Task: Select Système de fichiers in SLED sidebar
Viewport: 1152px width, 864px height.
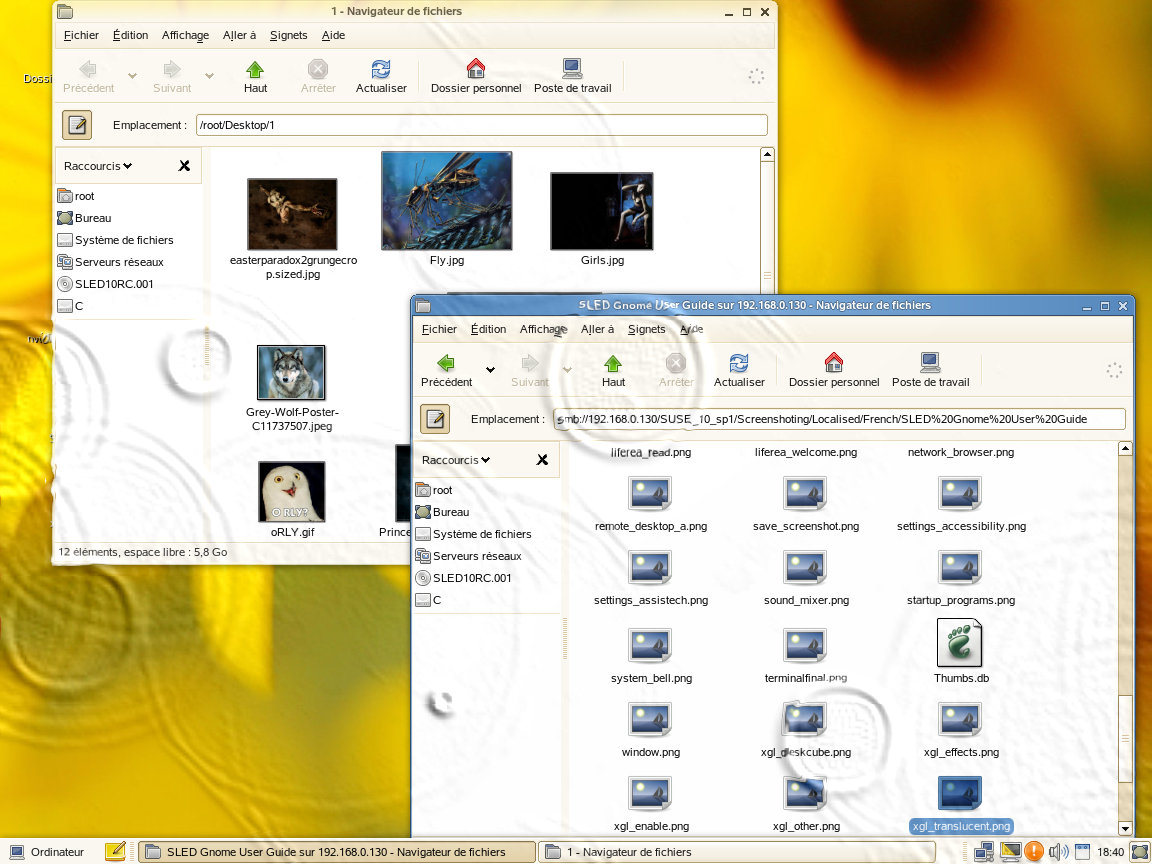Action: 473,534
